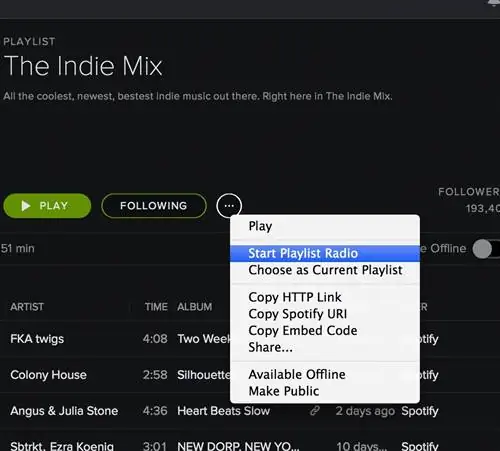Open album Two Weeks in the FKA twigs row
The height and width of the screenshot is (451, 500).
click(204, 339)
